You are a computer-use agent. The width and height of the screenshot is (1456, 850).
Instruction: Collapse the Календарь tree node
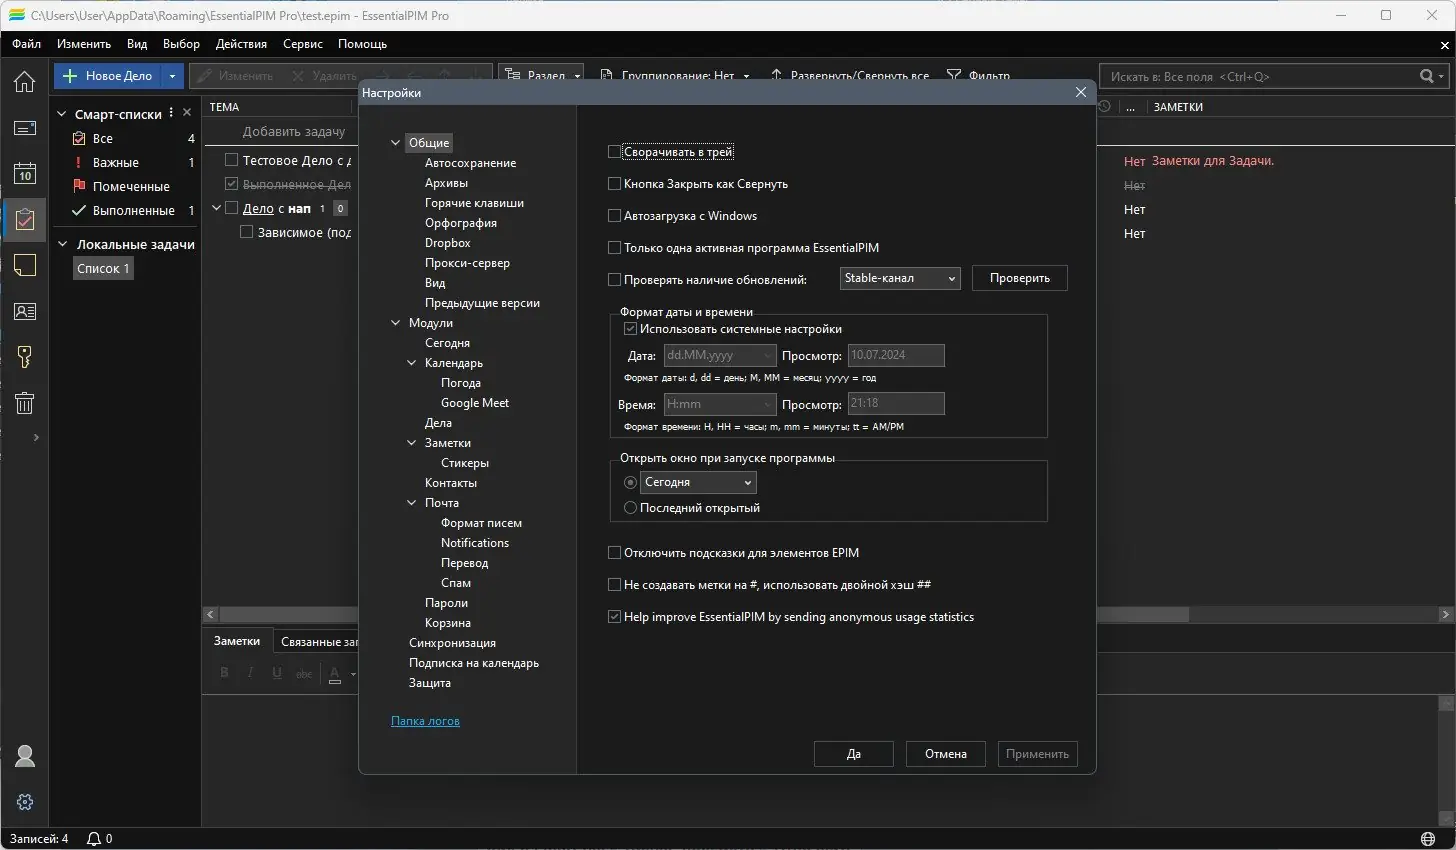coord(412,363)
